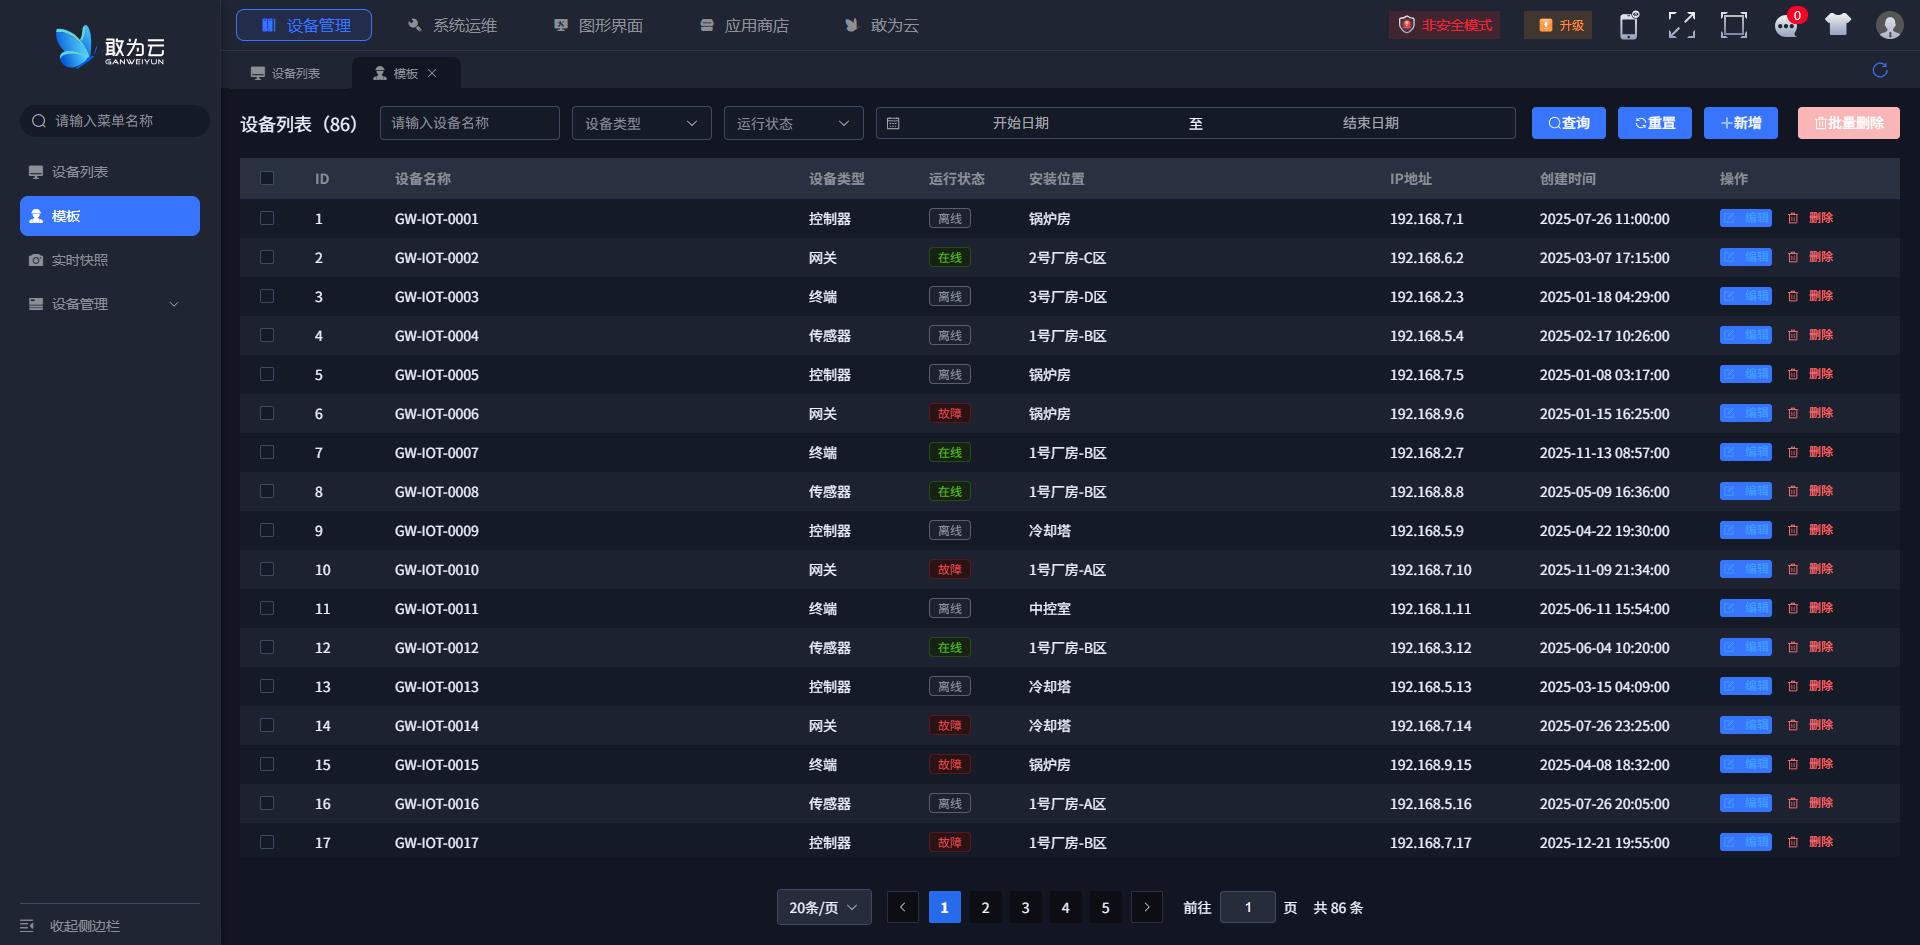Open the 20条/页 page size selector
Screen dimensions: 1920x945
(824, 907)
